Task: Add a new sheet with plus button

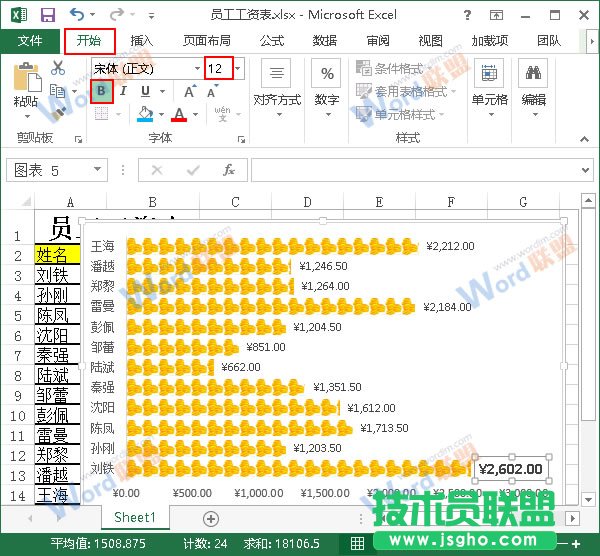Action: pyautogui.click(x=211, y=518)
